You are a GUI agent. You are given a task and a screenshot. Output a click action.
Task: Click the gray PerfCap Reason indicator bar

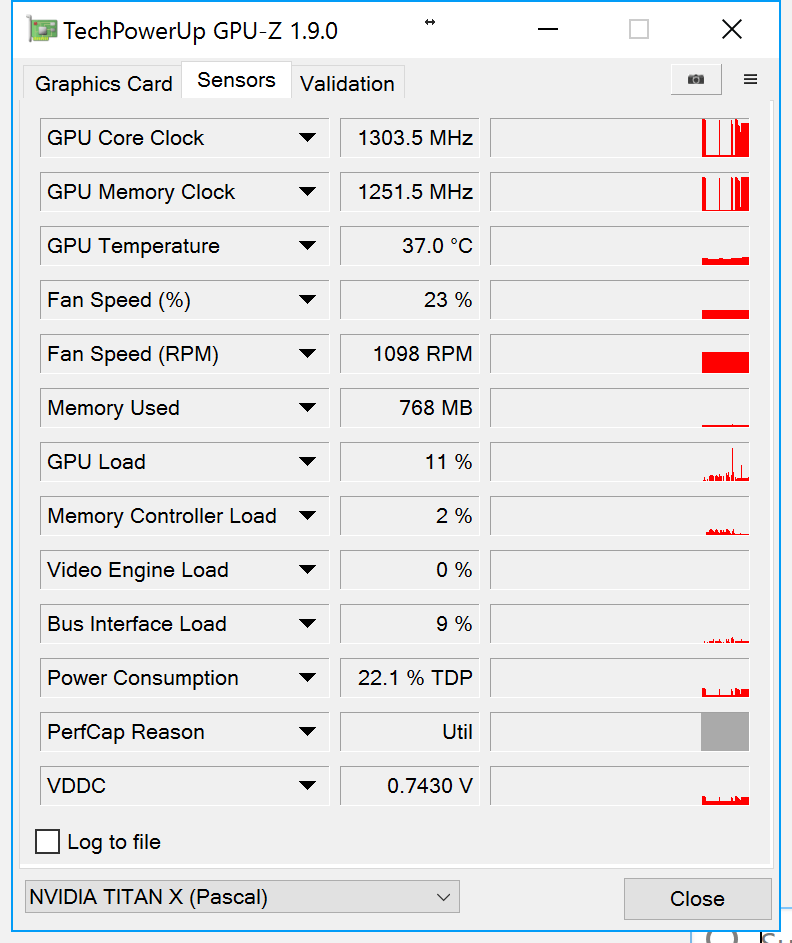click(725, 732)
